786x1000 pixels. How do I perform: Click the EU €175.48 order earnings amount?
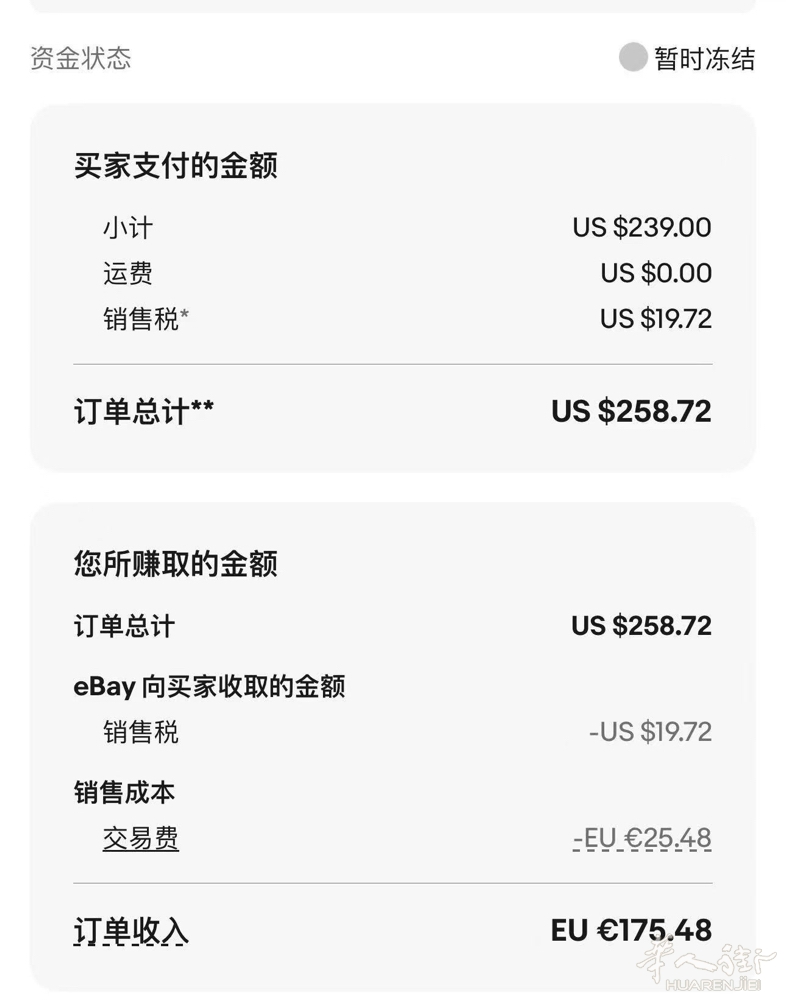tap(631, 930)
